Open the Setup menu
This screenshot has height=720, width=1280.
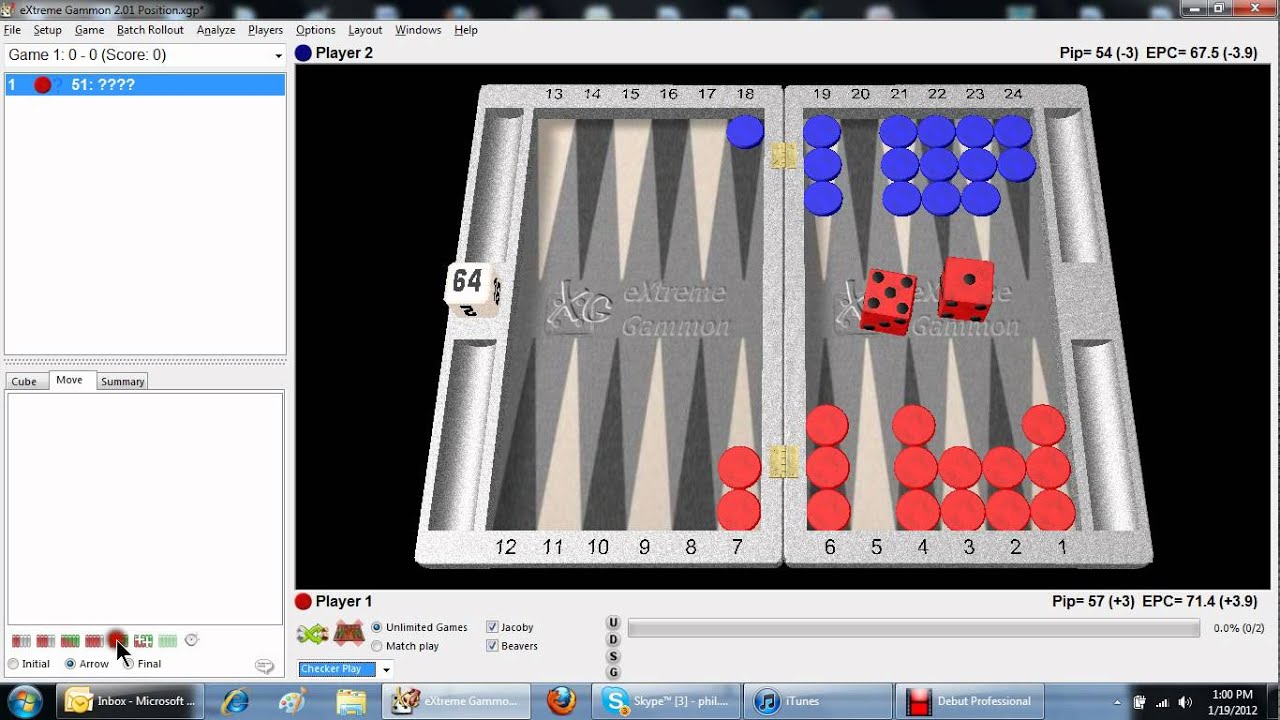coord(47,30)
